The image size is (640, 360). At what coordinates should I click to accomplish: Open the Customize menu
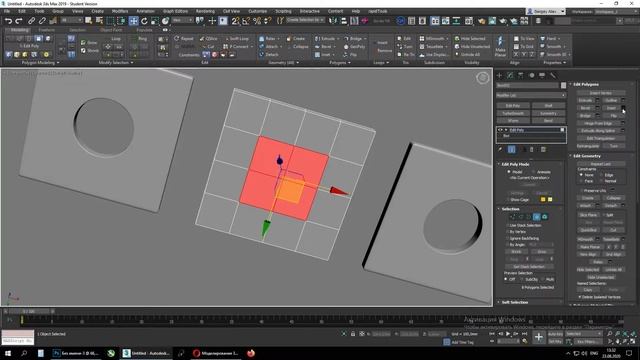tap(258, 11)
